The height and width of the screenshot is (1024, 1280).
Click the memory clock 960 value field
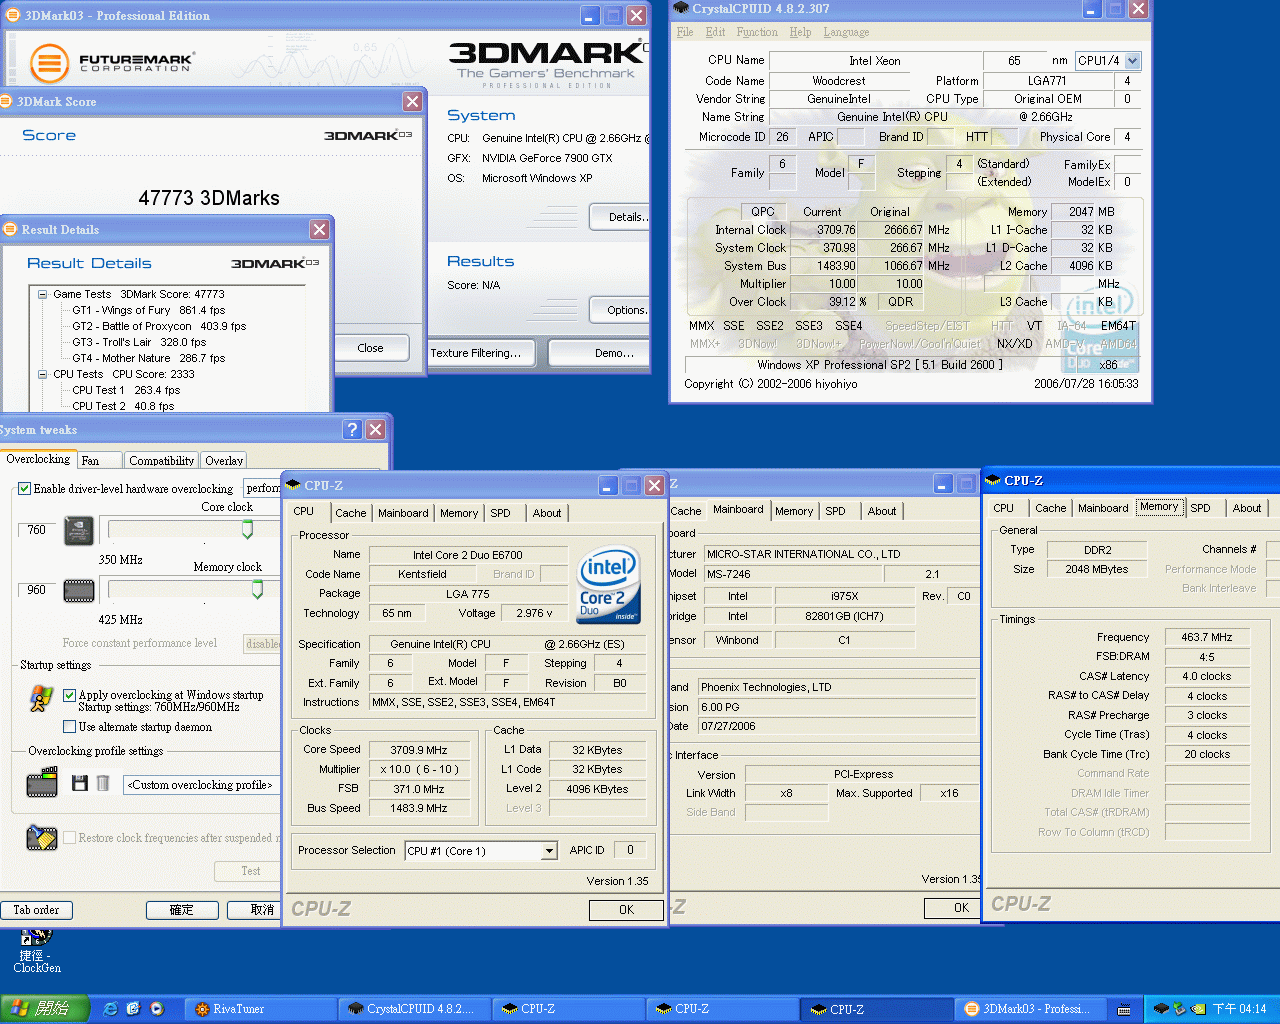click(x=36, y=590)
